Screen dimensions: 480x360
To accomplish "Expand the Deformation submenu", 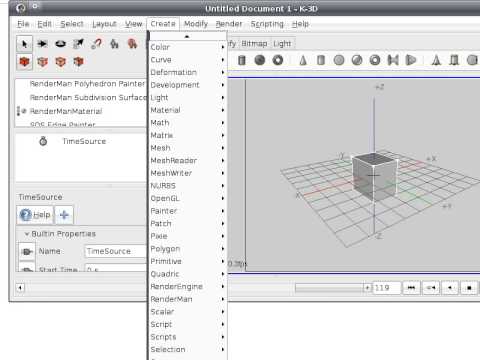I will 187,72.
